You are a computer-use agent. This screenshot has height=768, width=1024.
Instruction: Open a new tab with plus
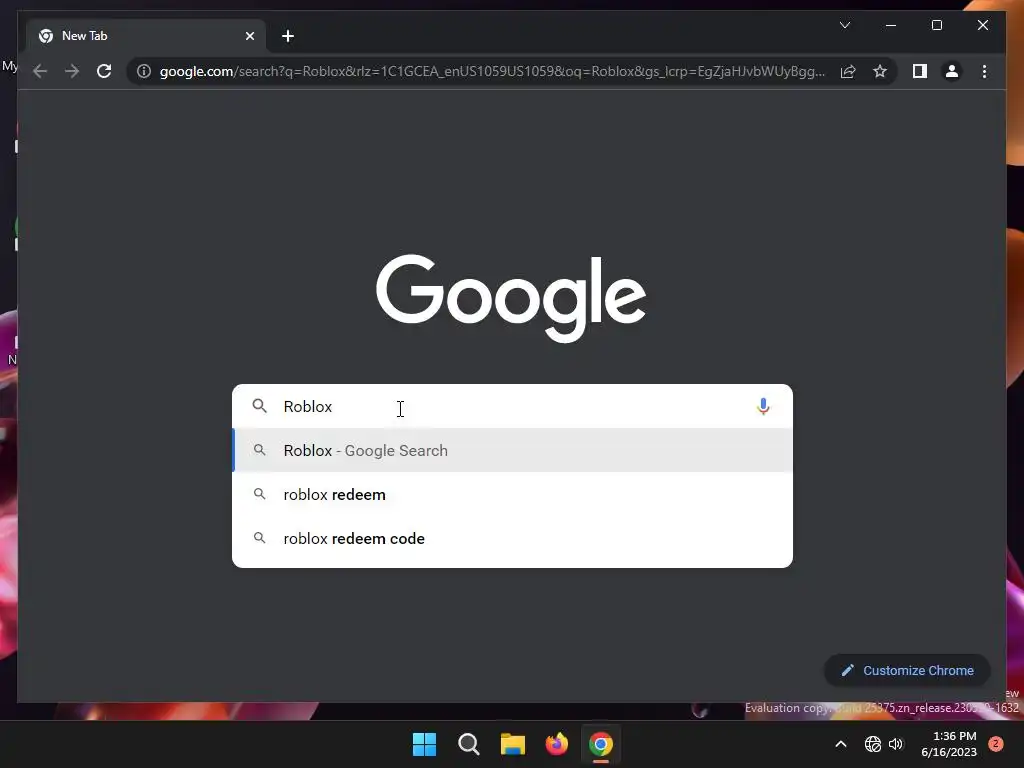(x=287, y=36)
